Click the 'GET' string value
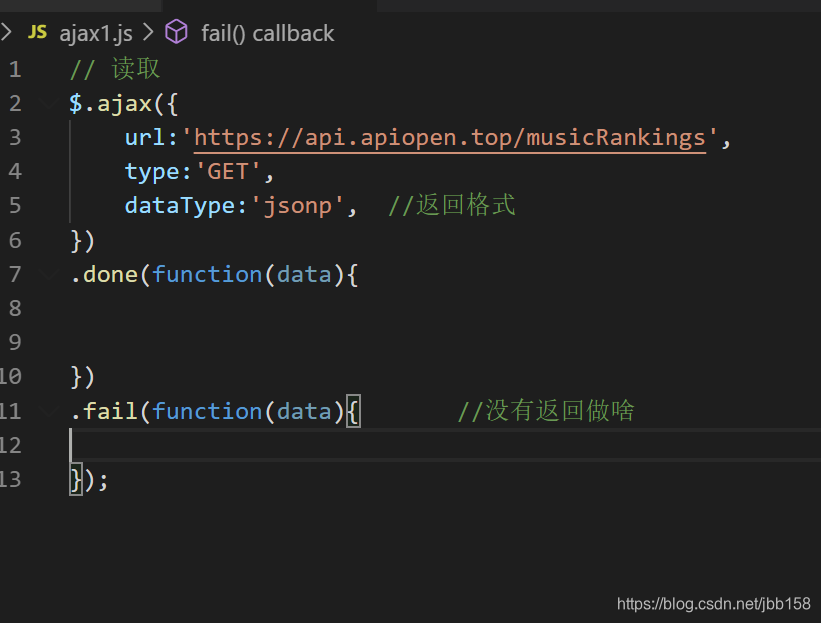Viewport: 821px width, 623px height. [x=228, y=172]
